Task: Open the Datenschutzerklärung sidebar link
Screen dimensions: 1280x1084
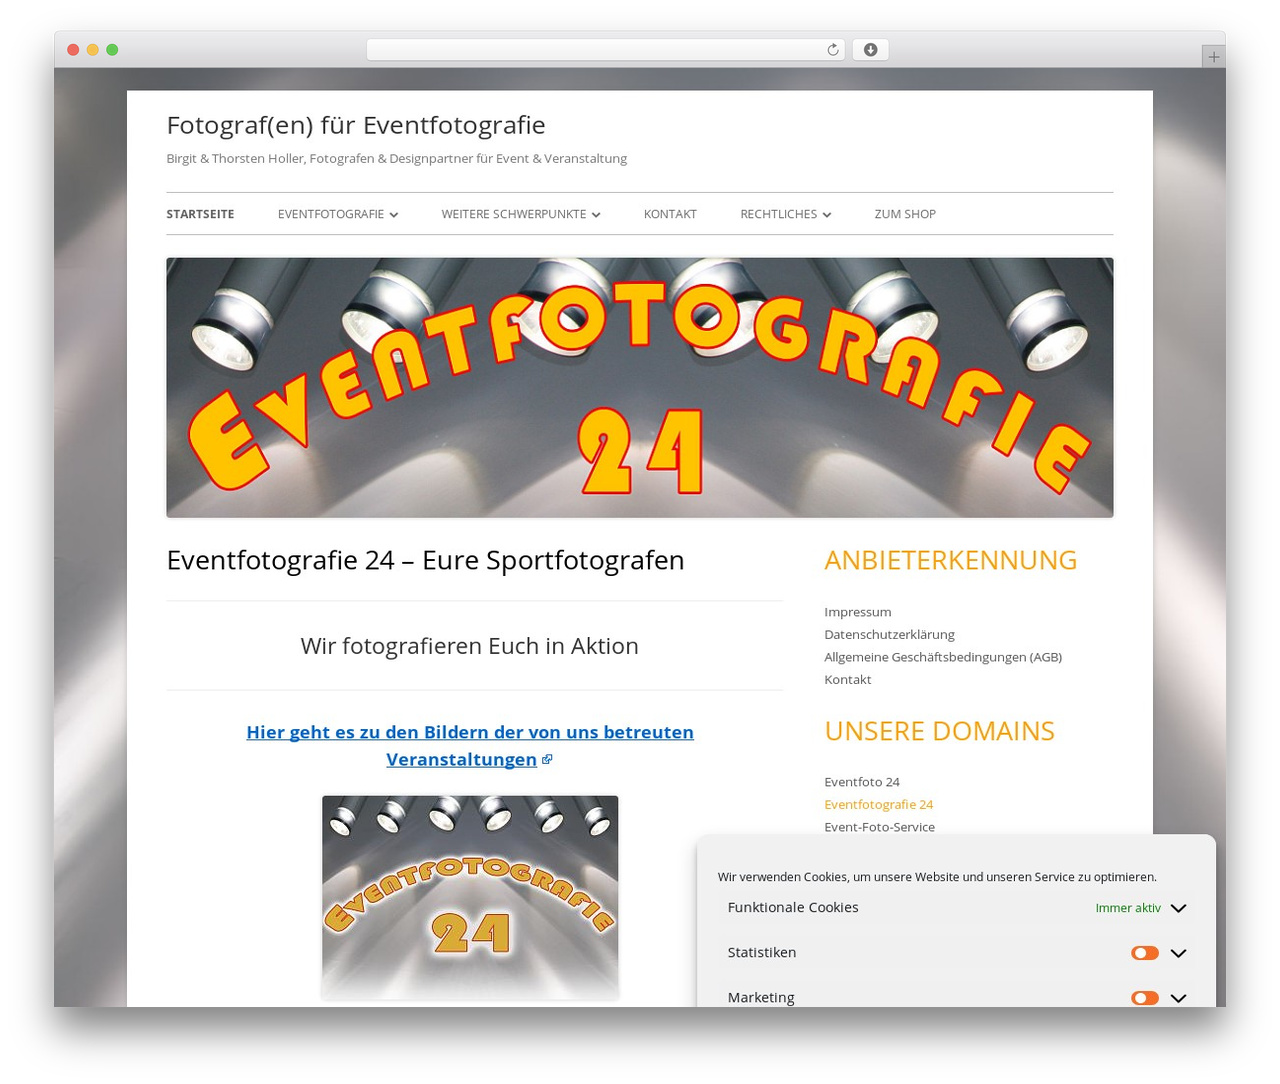Action: pos(889,634)
